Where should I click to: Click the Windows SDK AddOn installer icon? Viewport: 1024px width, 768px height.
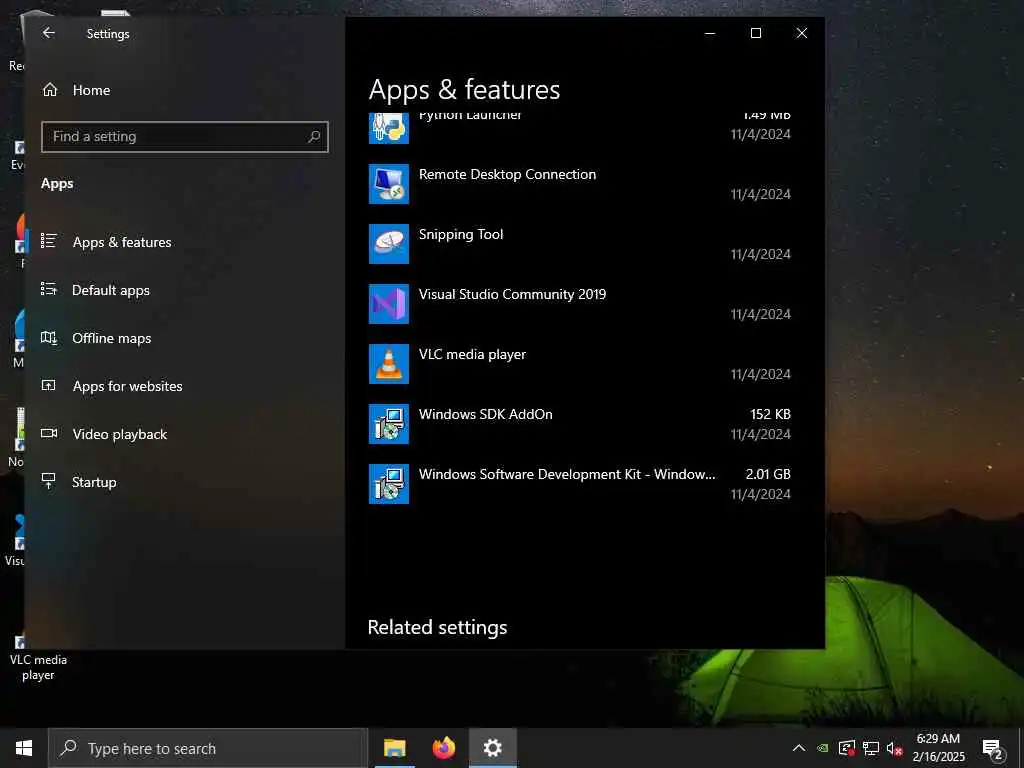pos(389,424)
